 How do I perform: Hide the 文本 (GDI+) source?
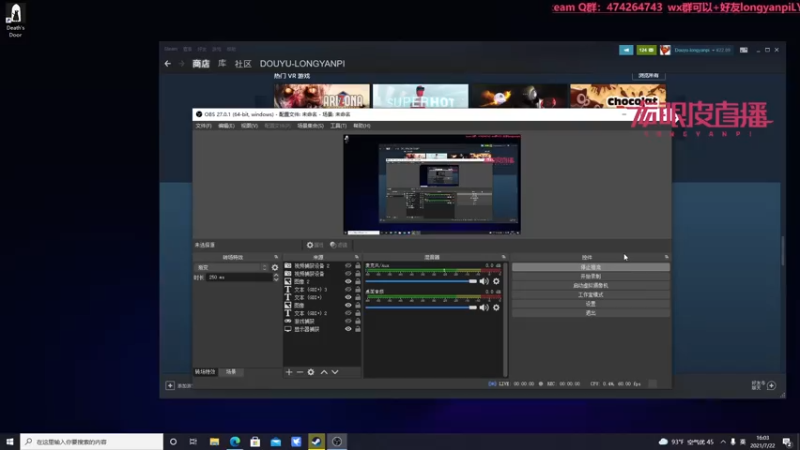click(x=348, y=297)
